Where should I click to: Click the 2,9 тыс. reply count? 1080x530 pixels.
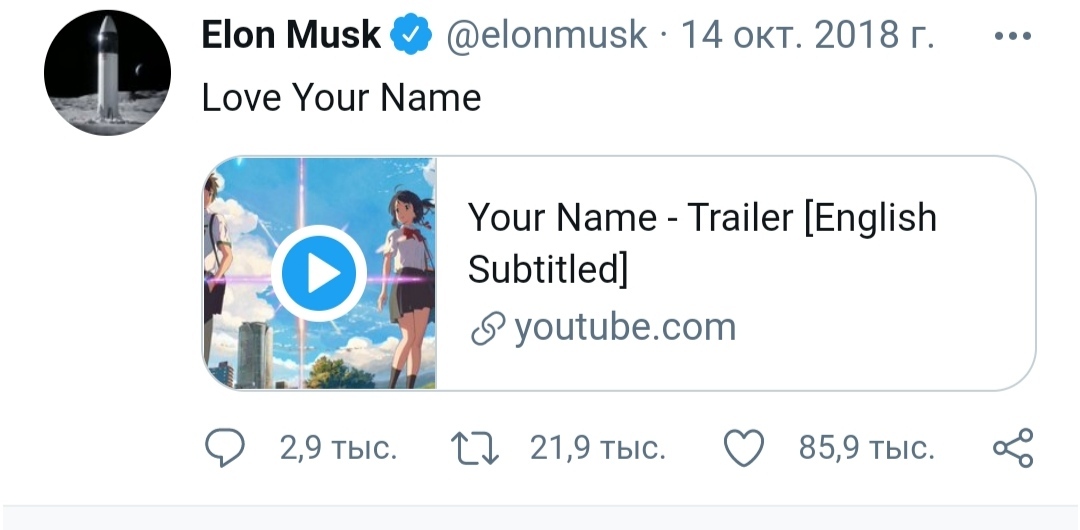tap(338, 449)
